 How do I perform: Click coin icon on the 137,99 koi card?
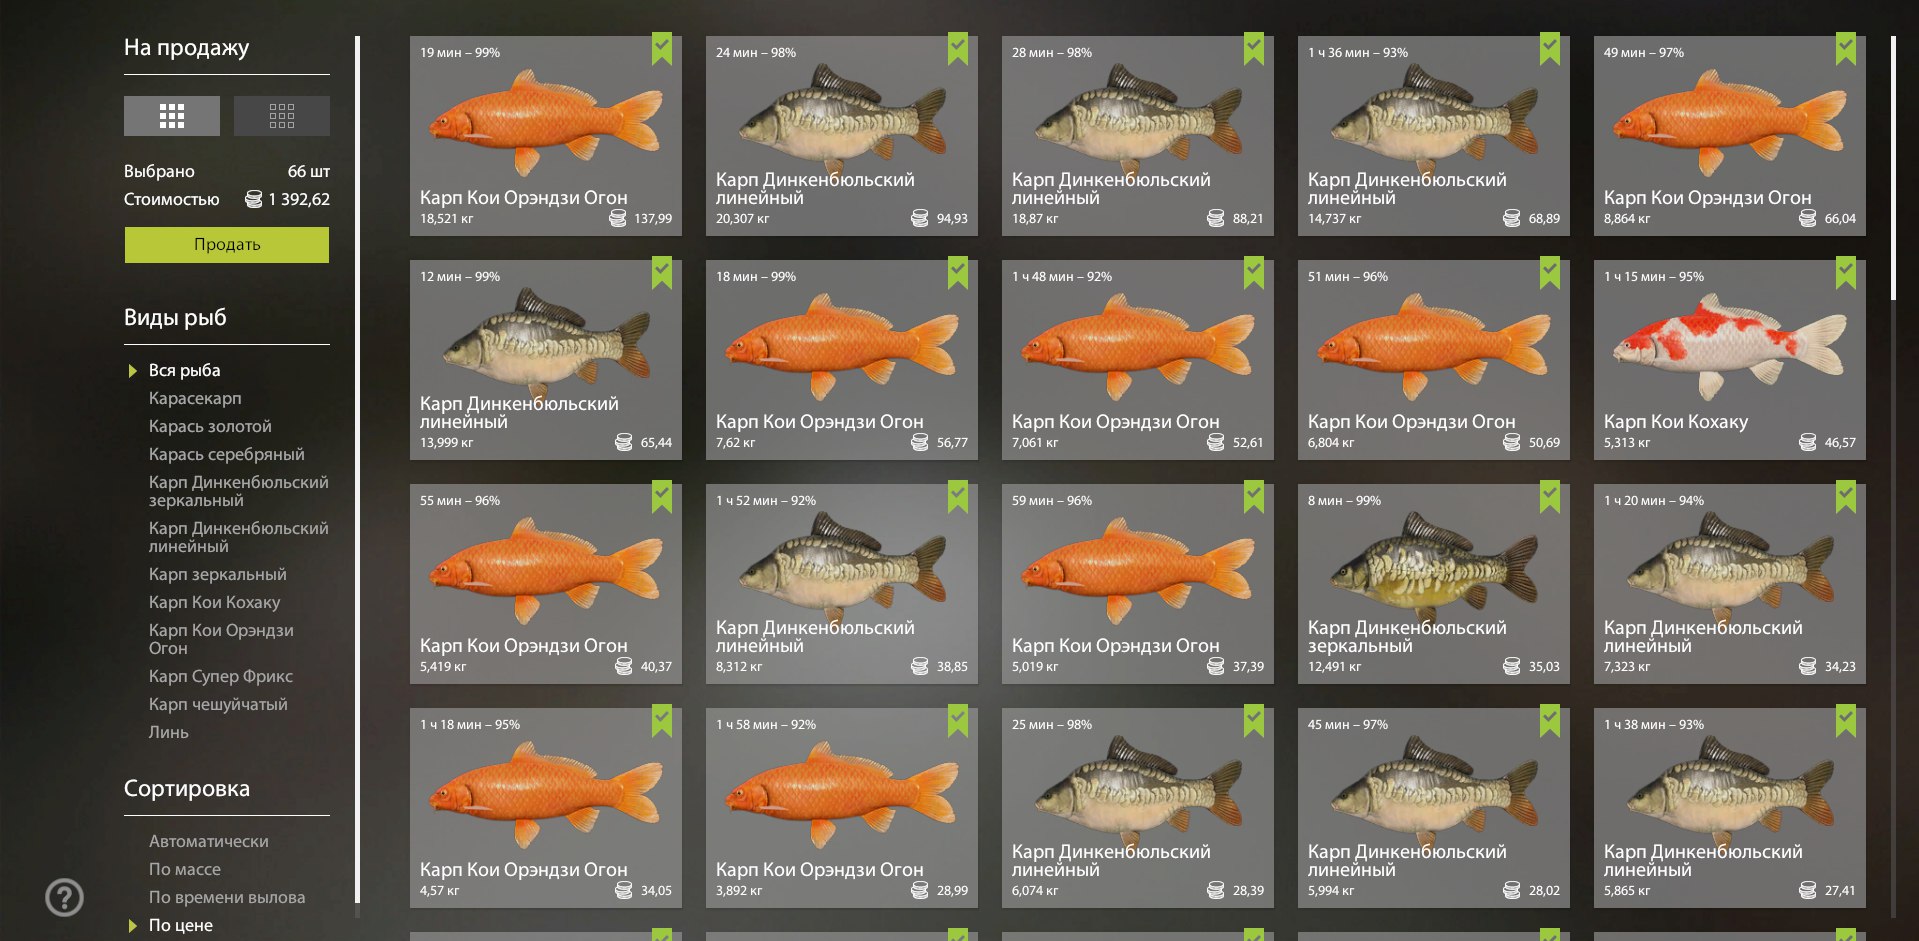point(618,218)
